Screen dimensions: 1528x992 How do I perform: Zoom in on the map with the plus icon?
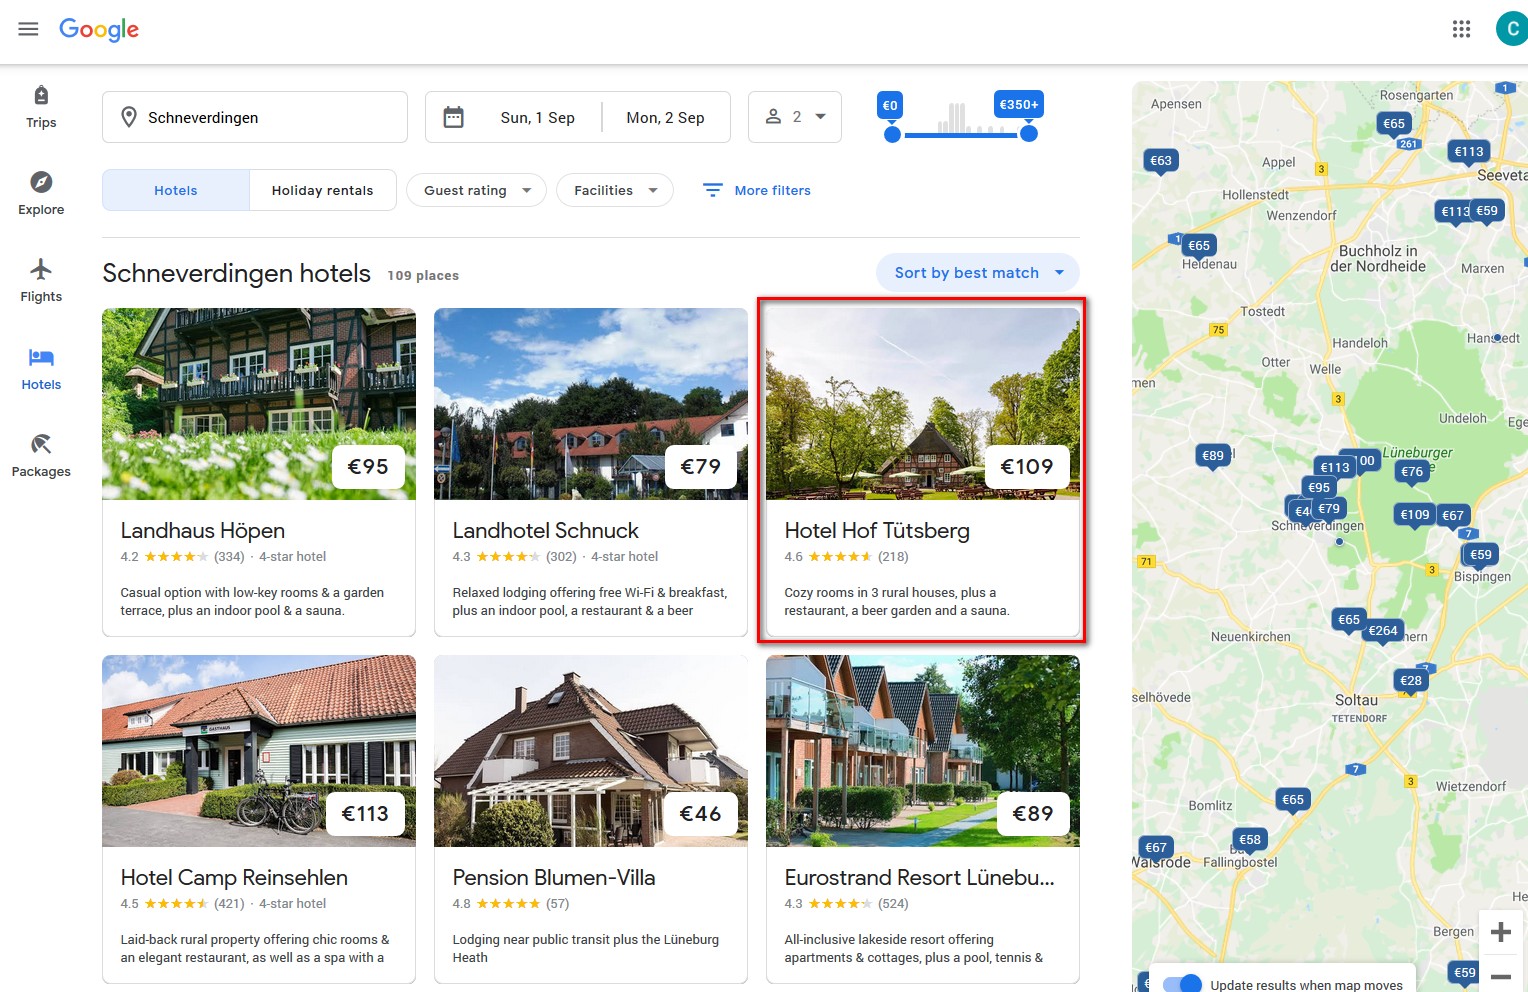(x=1500, y=931)
